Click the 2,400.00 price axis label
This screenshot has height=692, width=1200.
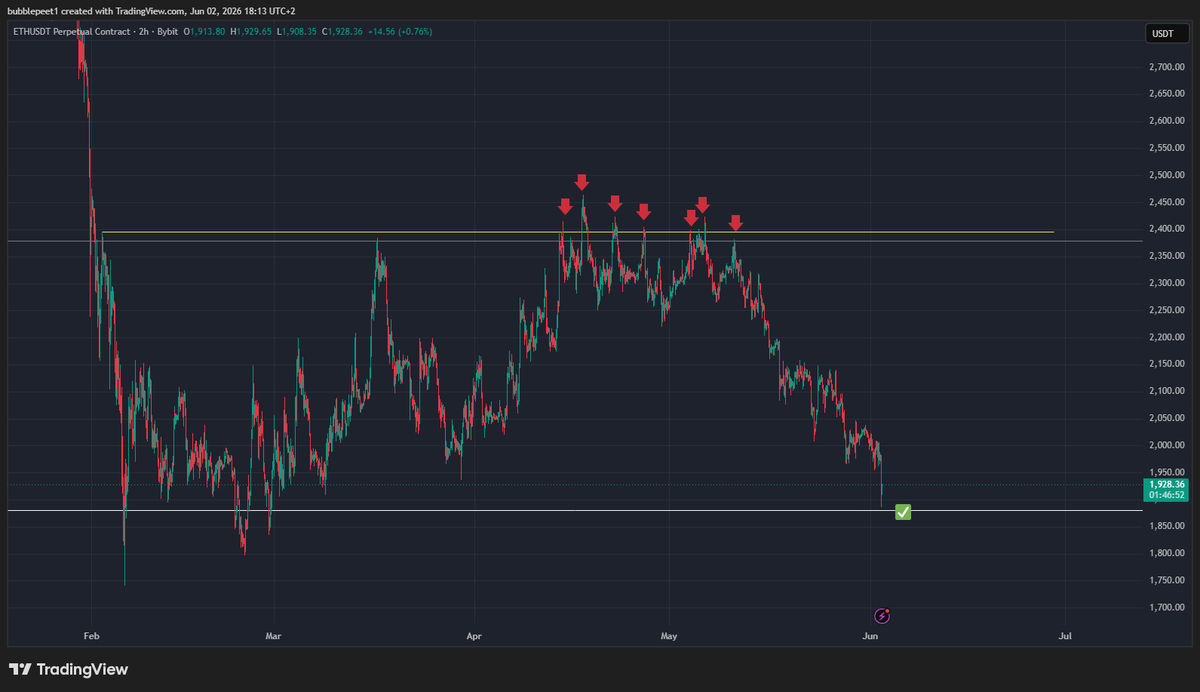[x=1167, y=229]
